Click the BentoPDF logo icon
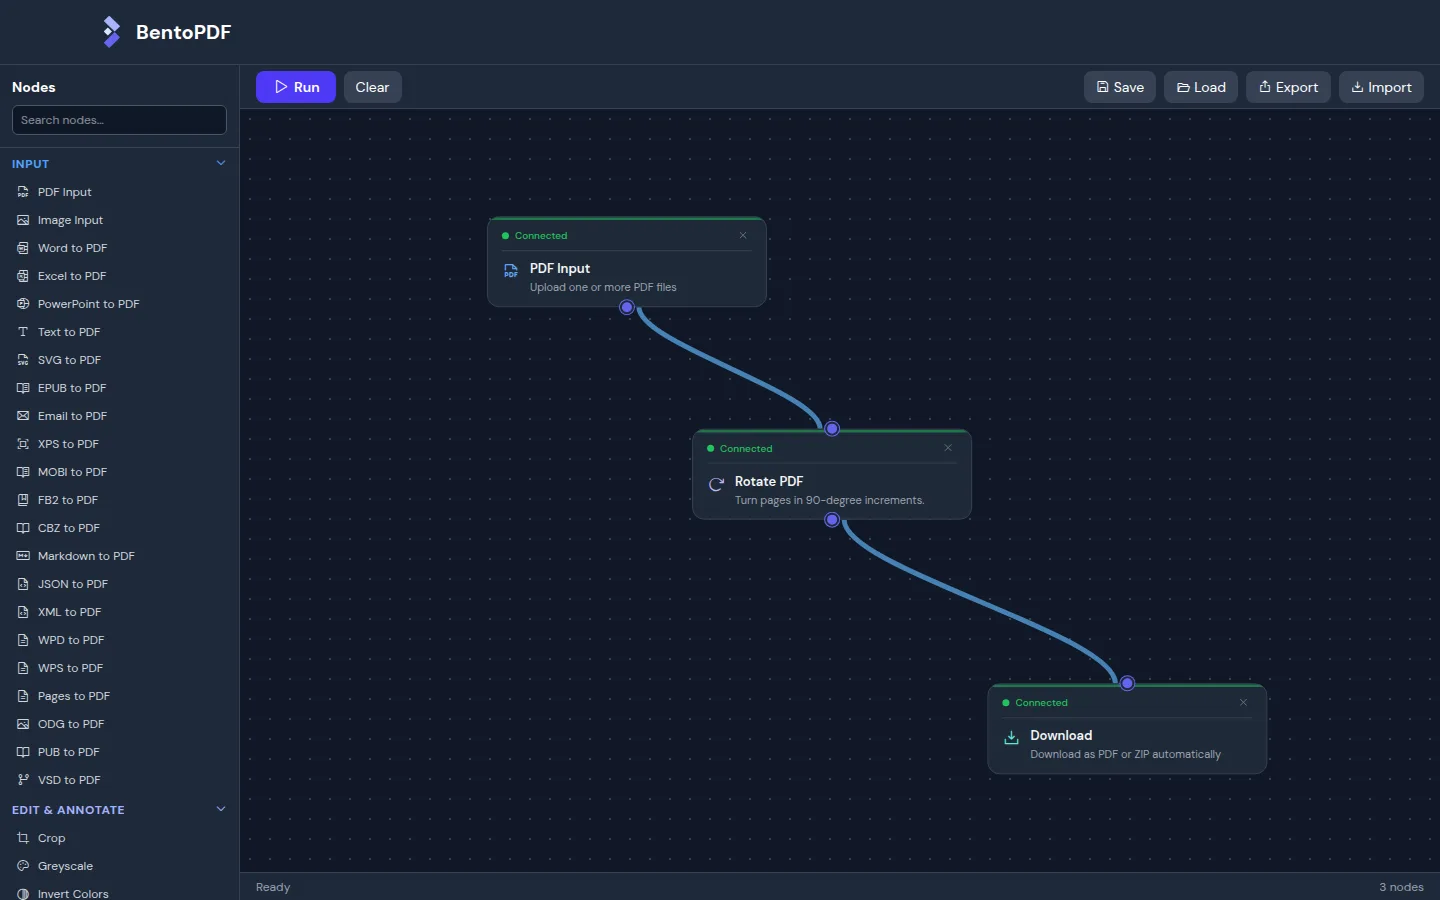Viewport: 1440px width, 900px height. [x=111, y=32]
